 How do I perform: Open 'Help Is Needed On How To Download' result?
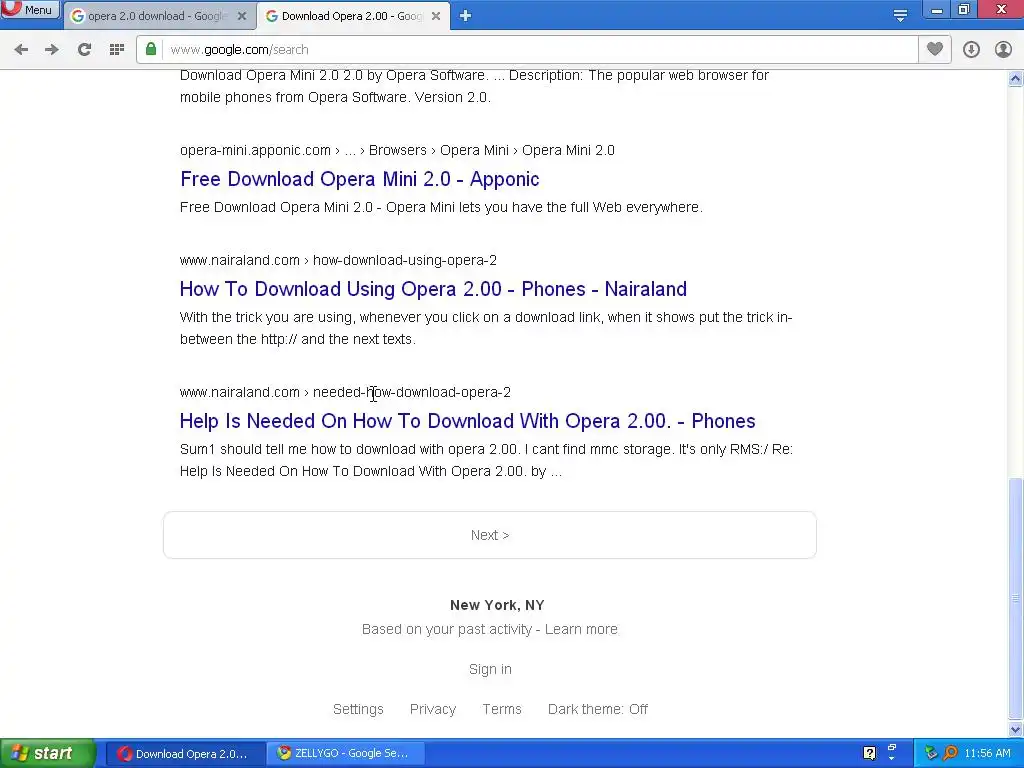tap(468, 421)
